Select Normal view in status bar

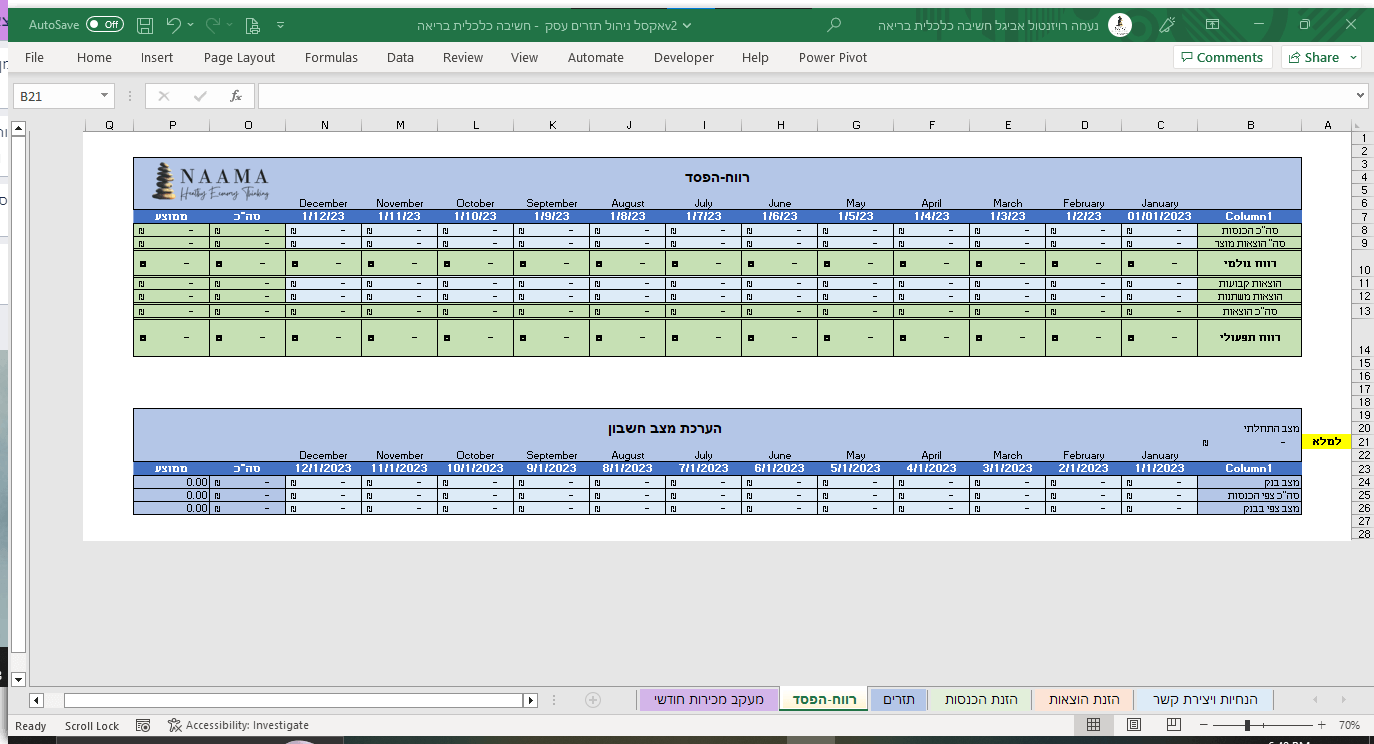1094,725
